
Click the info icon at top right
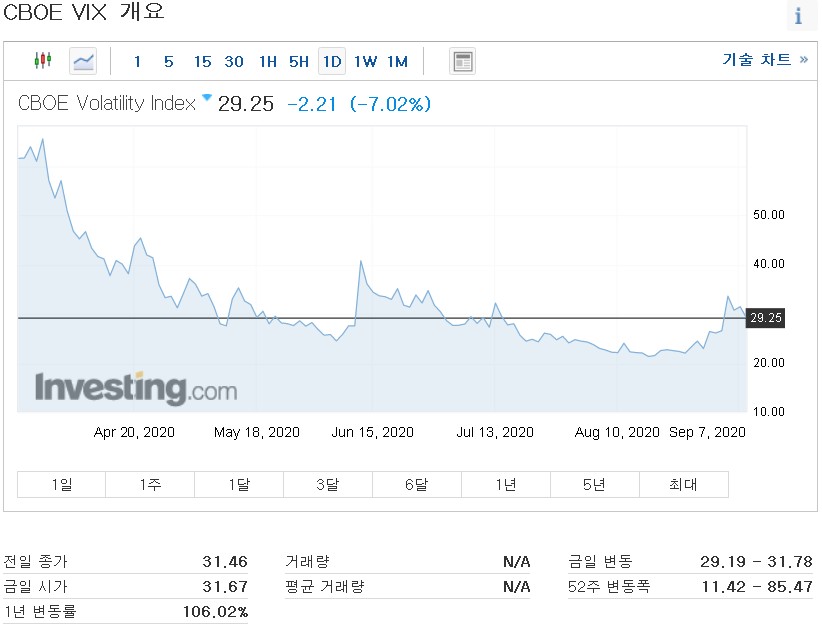coord(798,16)
